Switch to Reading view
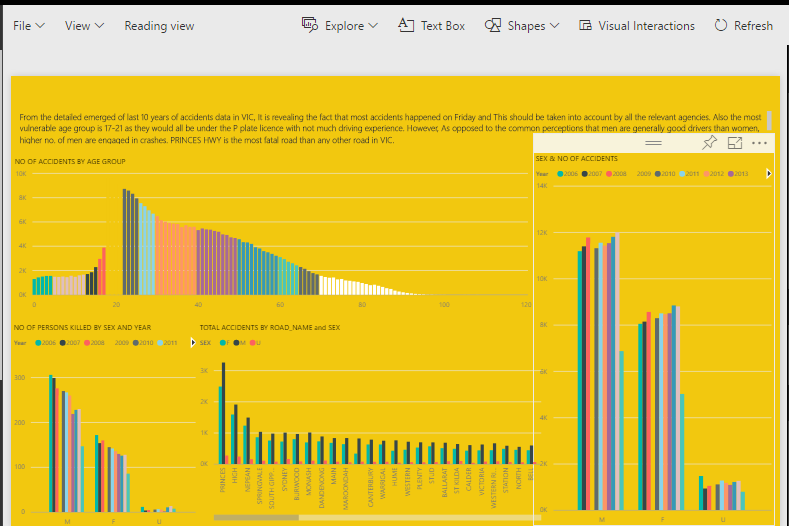This screenshot has height=526, width=789. coord(159,26)
